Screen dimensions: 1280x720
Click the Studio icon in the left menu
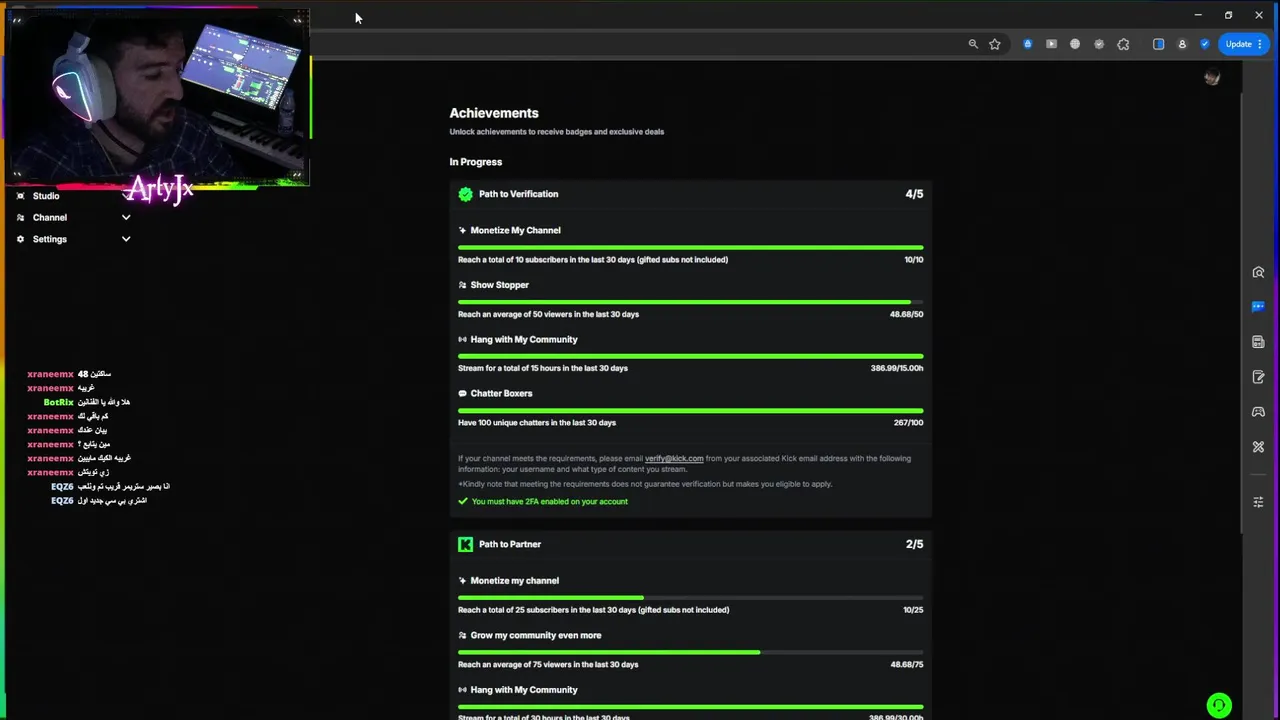point(20,196)
